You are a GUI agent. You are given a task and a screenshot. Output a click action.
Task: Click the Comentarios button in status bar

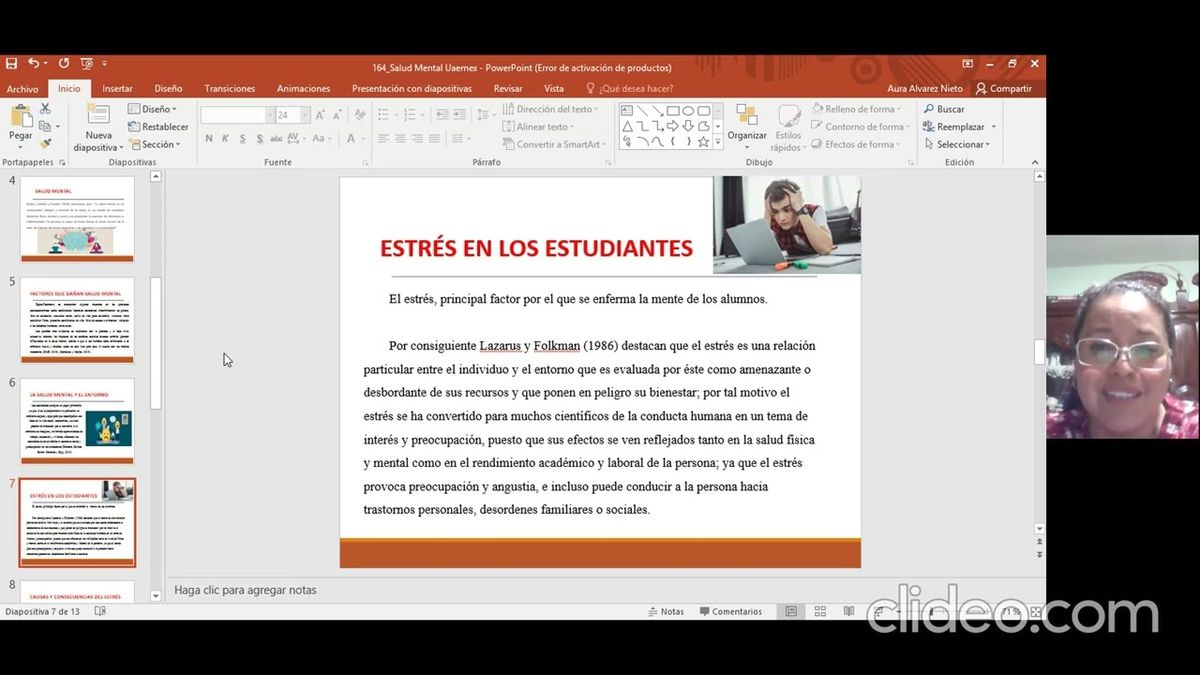tap(731, 611)
